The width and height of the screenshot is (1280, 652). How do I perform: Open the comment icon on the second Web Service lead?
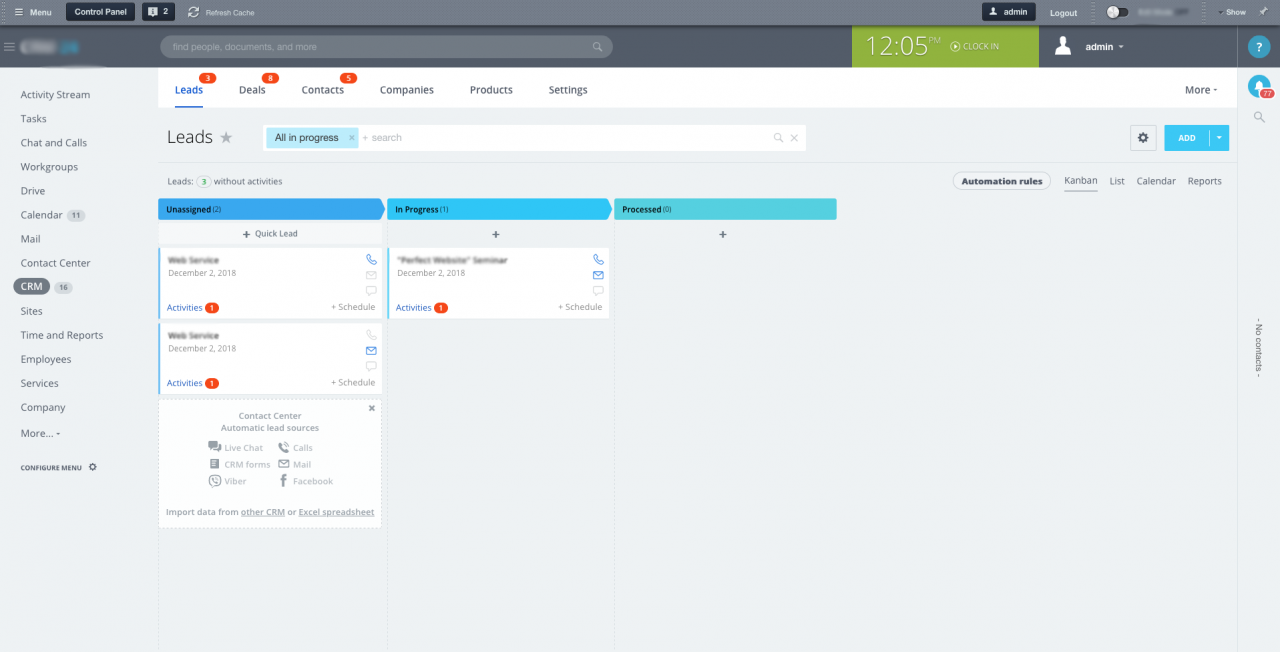371,366
